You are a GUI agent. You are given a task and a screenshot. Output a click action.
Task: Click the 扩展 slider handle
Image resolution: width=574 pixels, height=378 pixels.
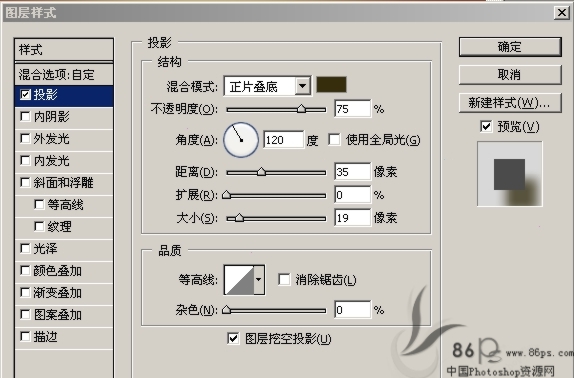pos(227,195)
